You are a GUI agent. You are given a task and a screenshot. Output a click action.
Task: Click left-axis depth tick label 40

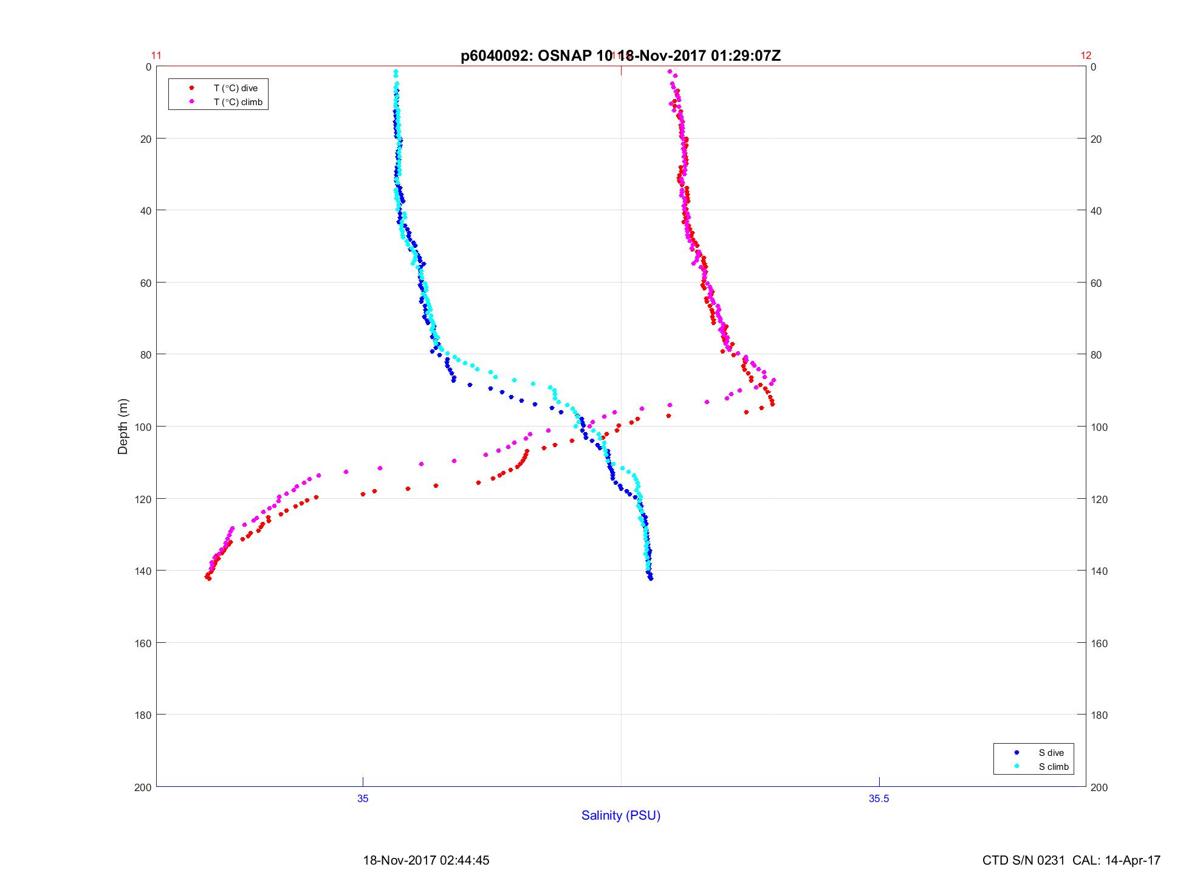pyautogui.click(x=145, y=211)
